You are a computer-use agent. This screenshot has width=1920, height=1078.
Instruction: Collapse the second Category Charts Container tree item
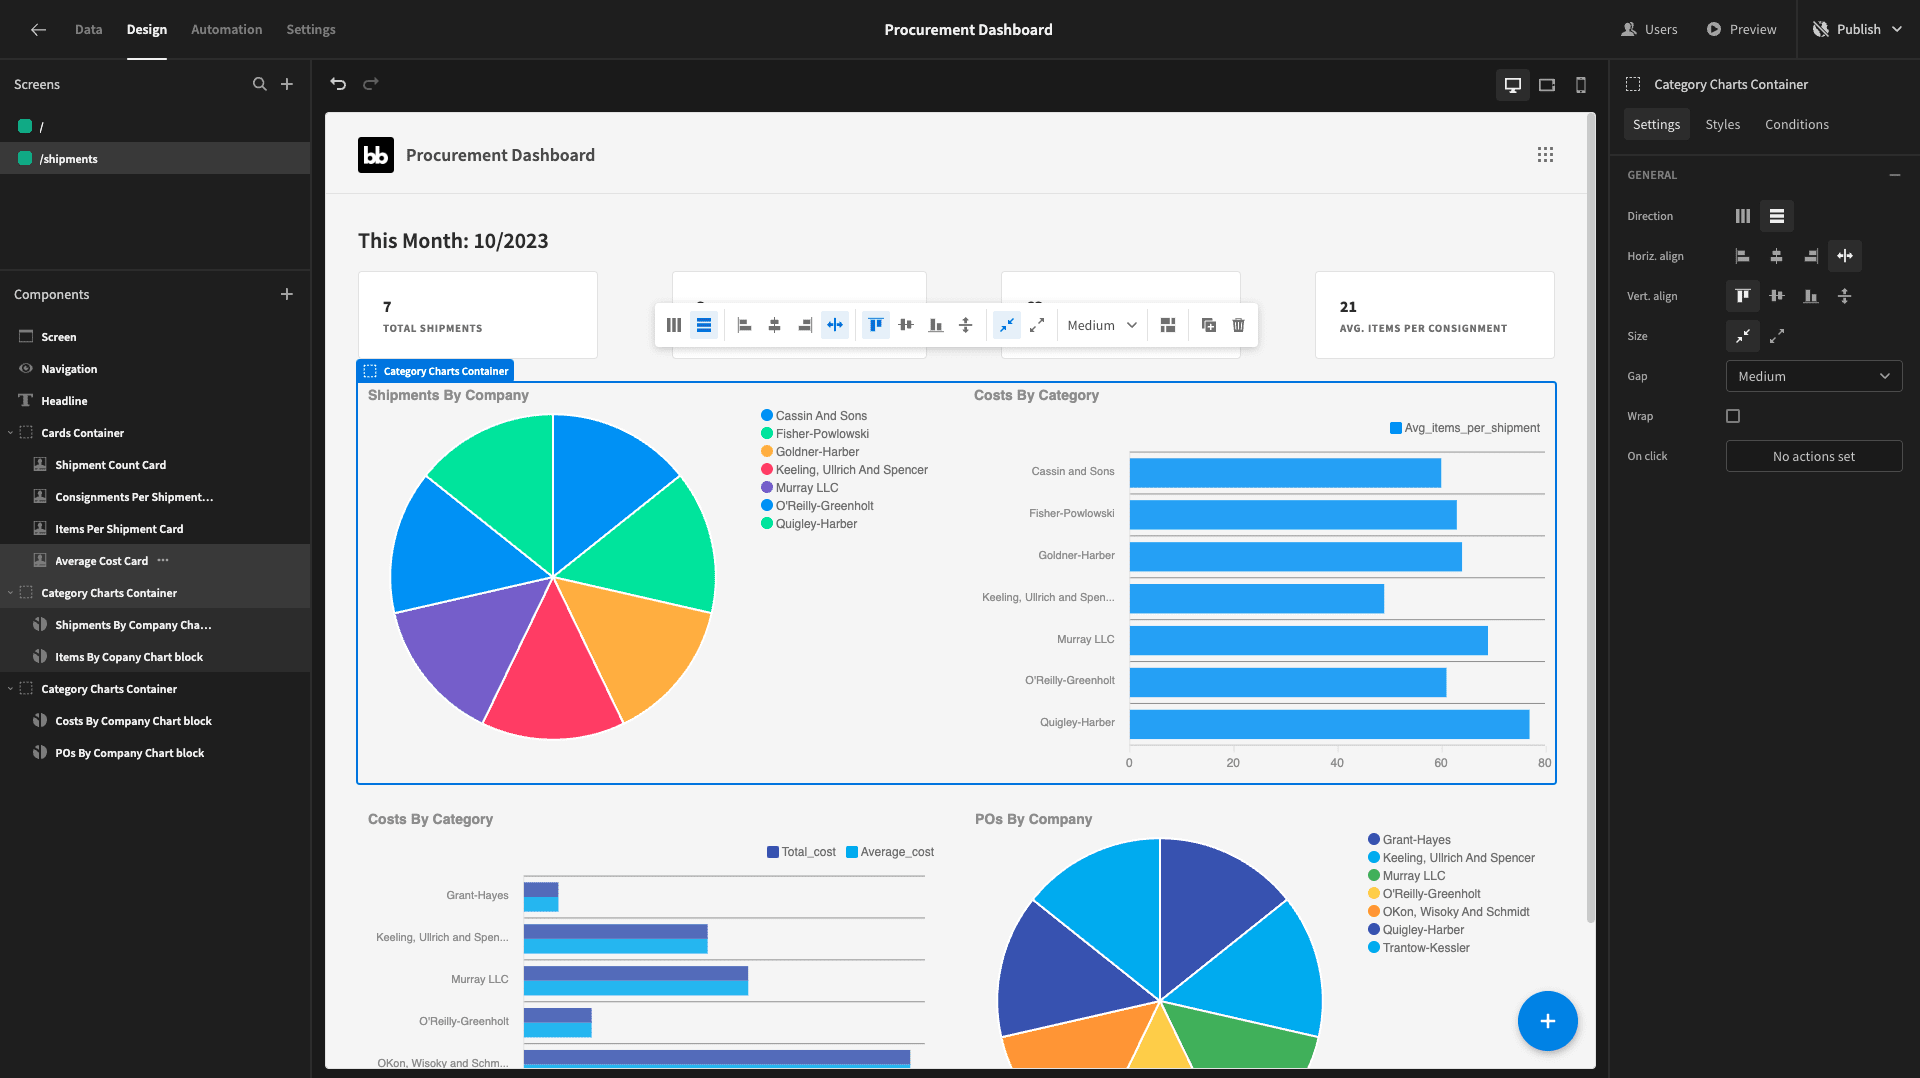(x=11, y=689)
